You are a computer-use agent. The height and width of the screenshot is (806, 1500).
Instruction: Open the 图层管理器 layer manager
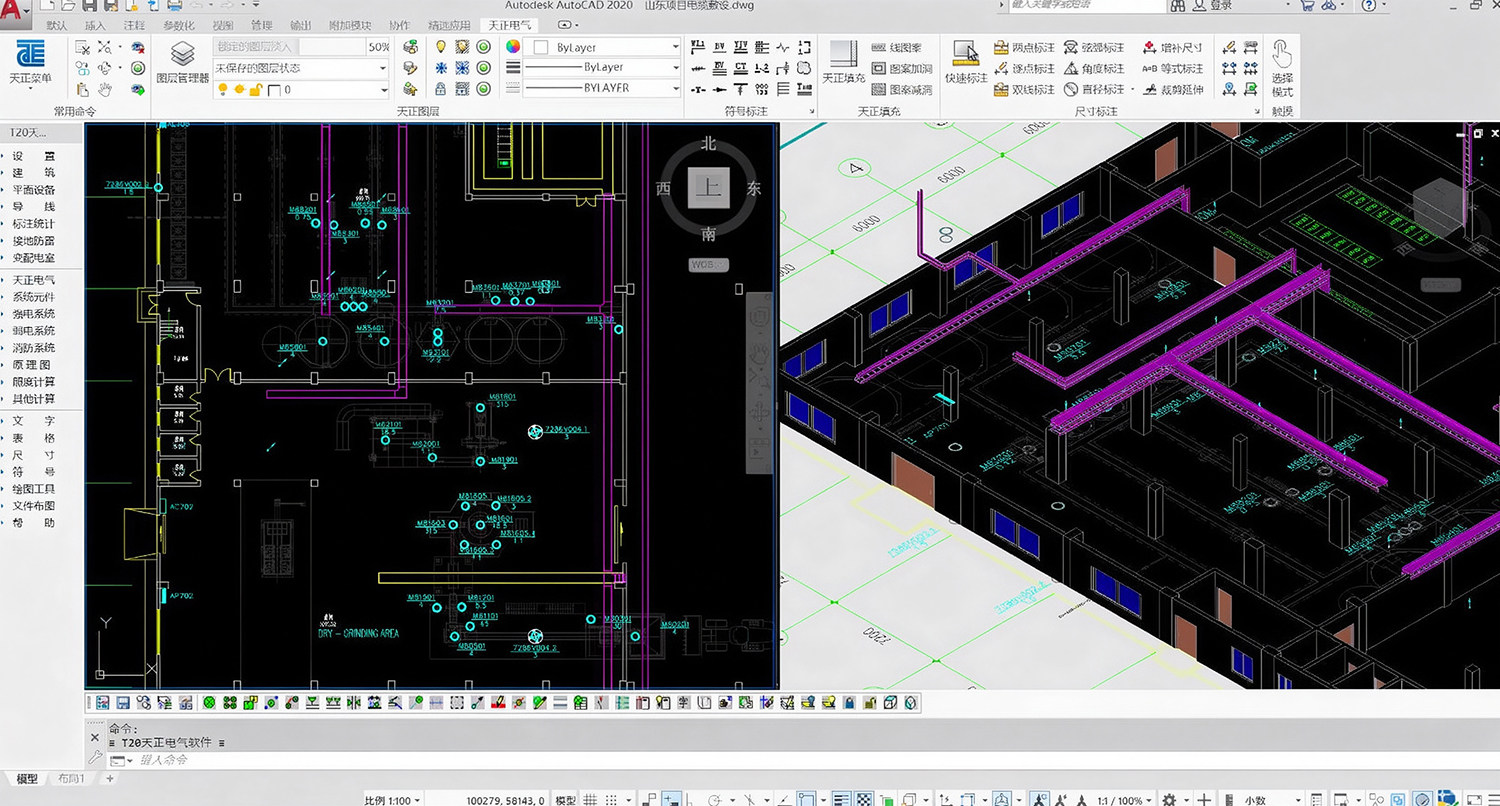[x=182, y=62]
